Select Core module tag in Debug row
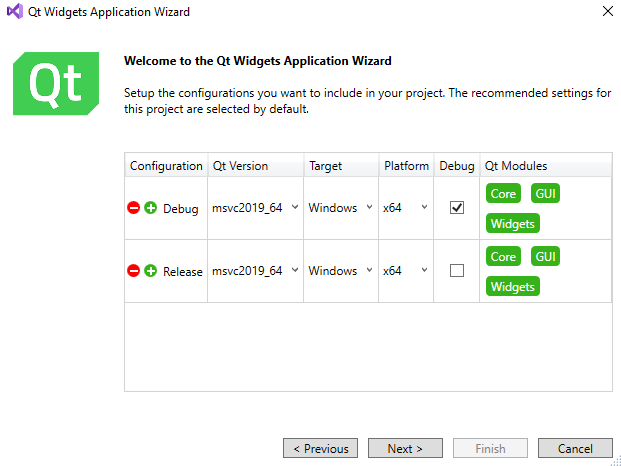621x466 pixels. pos(503,193)
